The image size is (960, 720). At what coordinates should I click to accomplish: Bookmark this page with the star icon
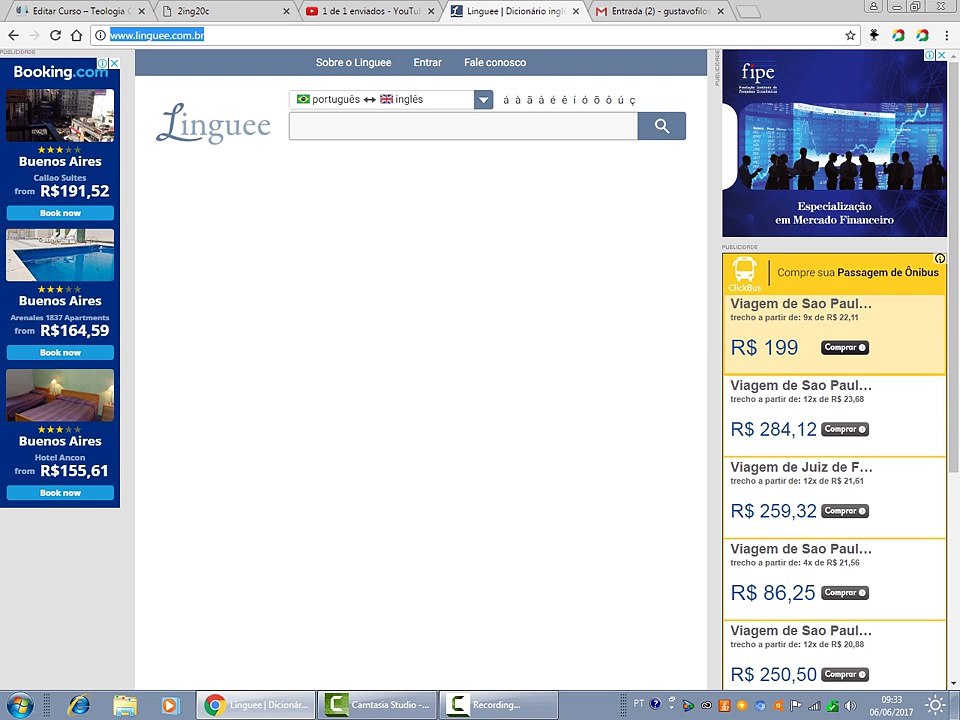click(850, 36)
